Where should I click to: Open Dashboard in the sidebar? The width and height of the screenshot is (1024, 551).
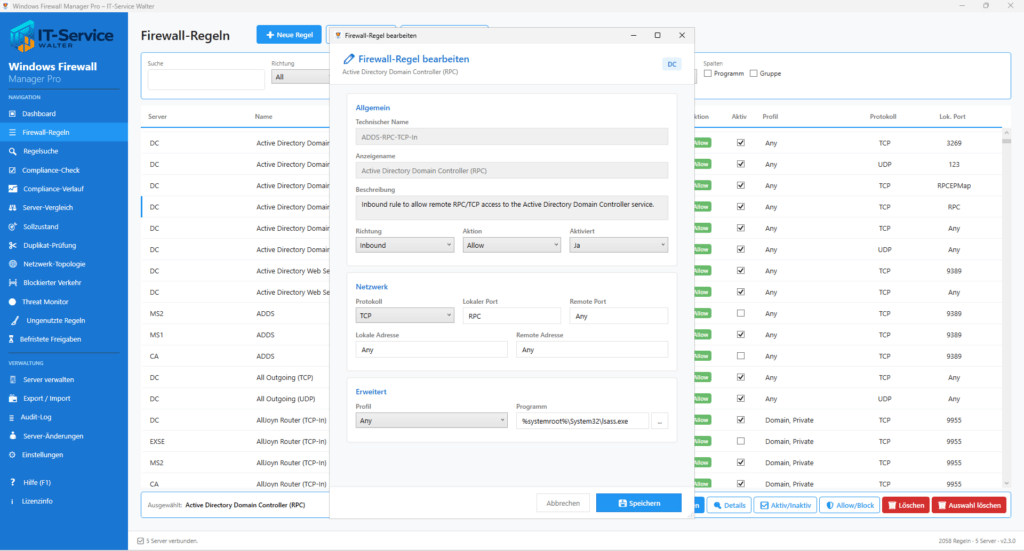click(39, 114)
